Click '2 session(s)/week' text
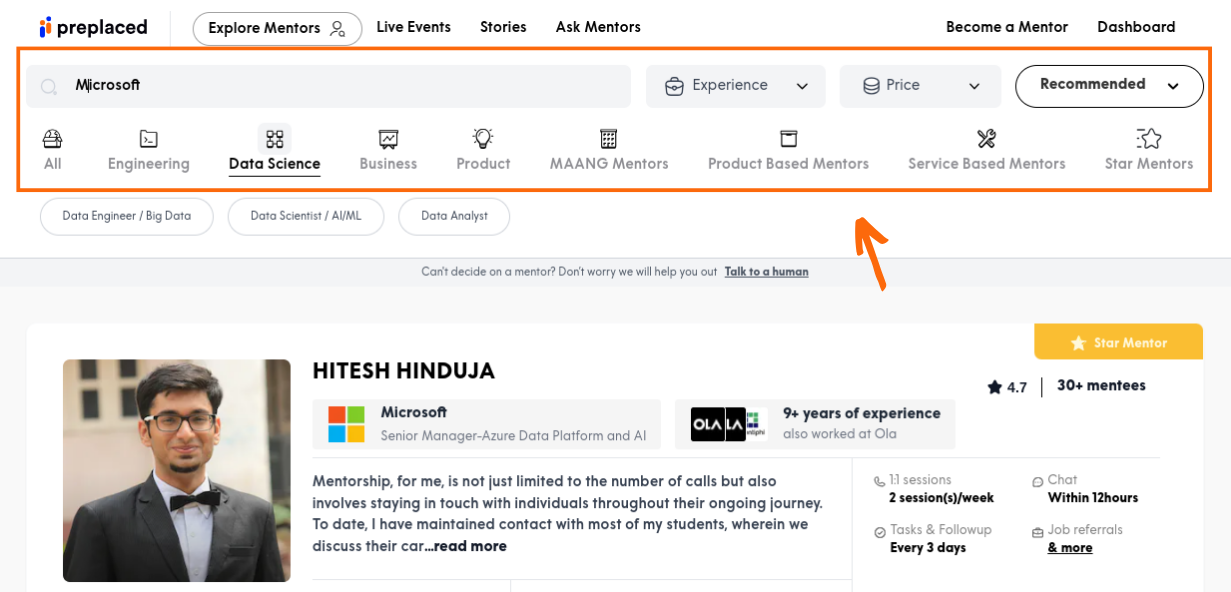1231x592 pixels. pyautogui.click(x=942, y=498)
